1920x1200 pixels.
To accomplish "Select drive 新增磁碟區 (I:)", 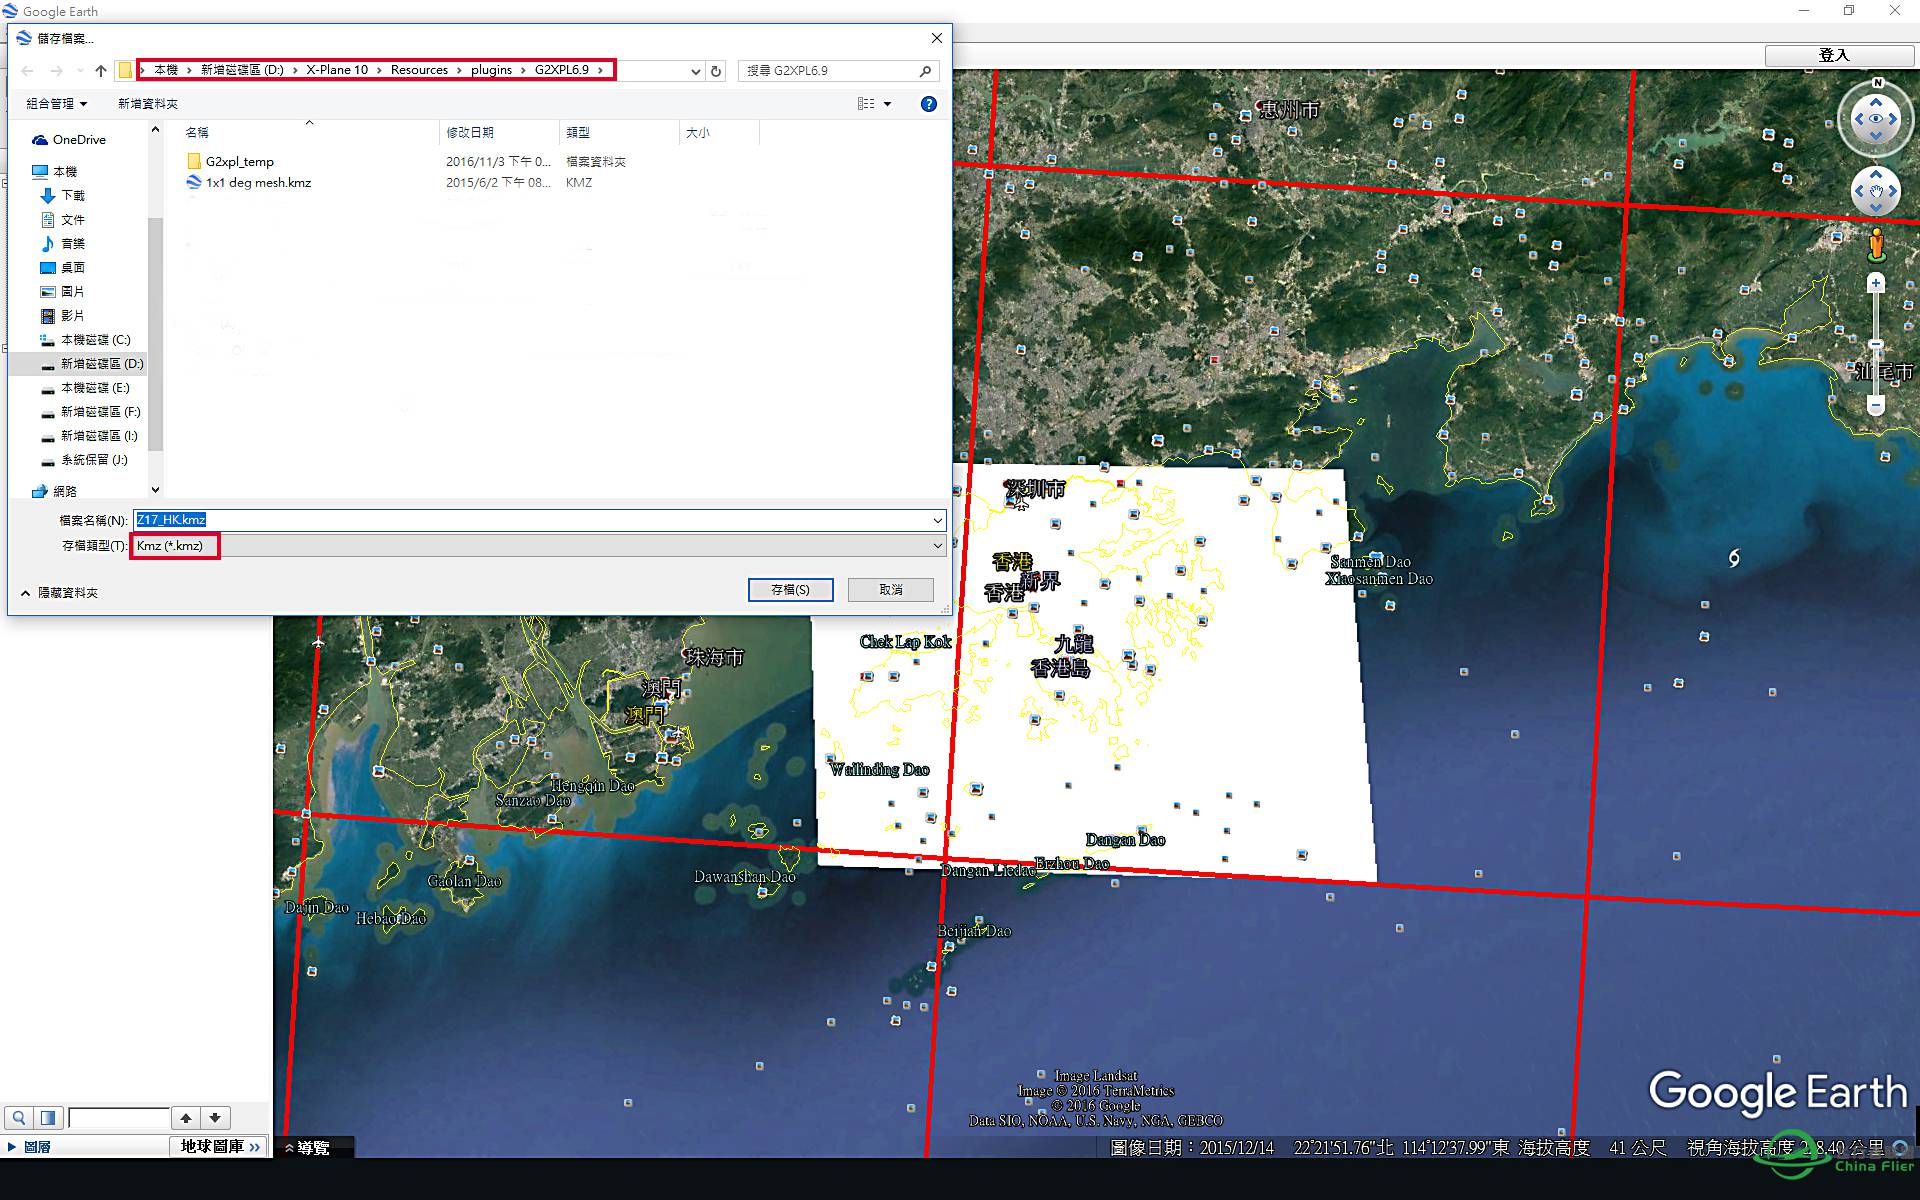I will 90,436.
